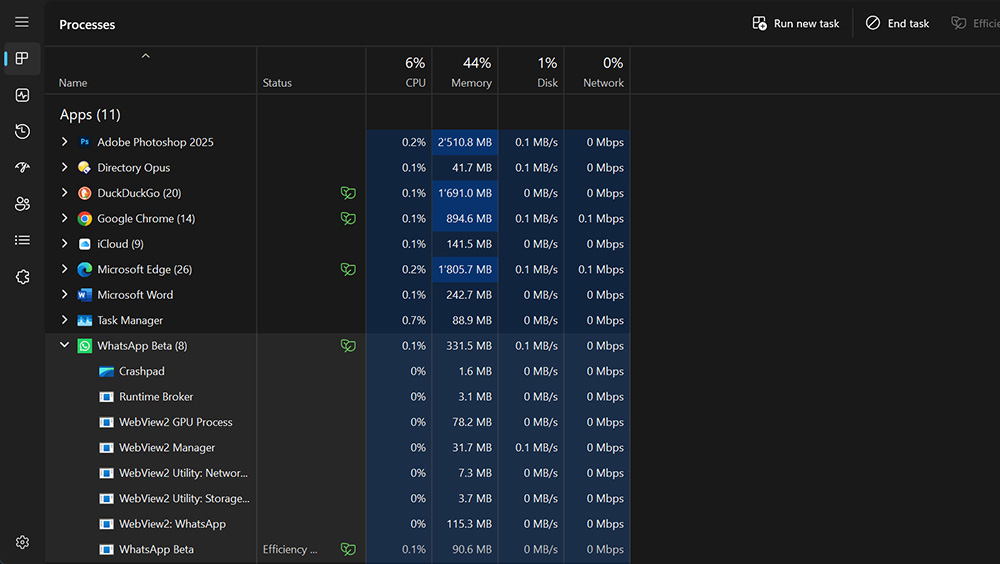Expand the Microsoft Edge (26) group
Image resolution: width=1000 pixels, height=564 pixels.
pos(64,269)
